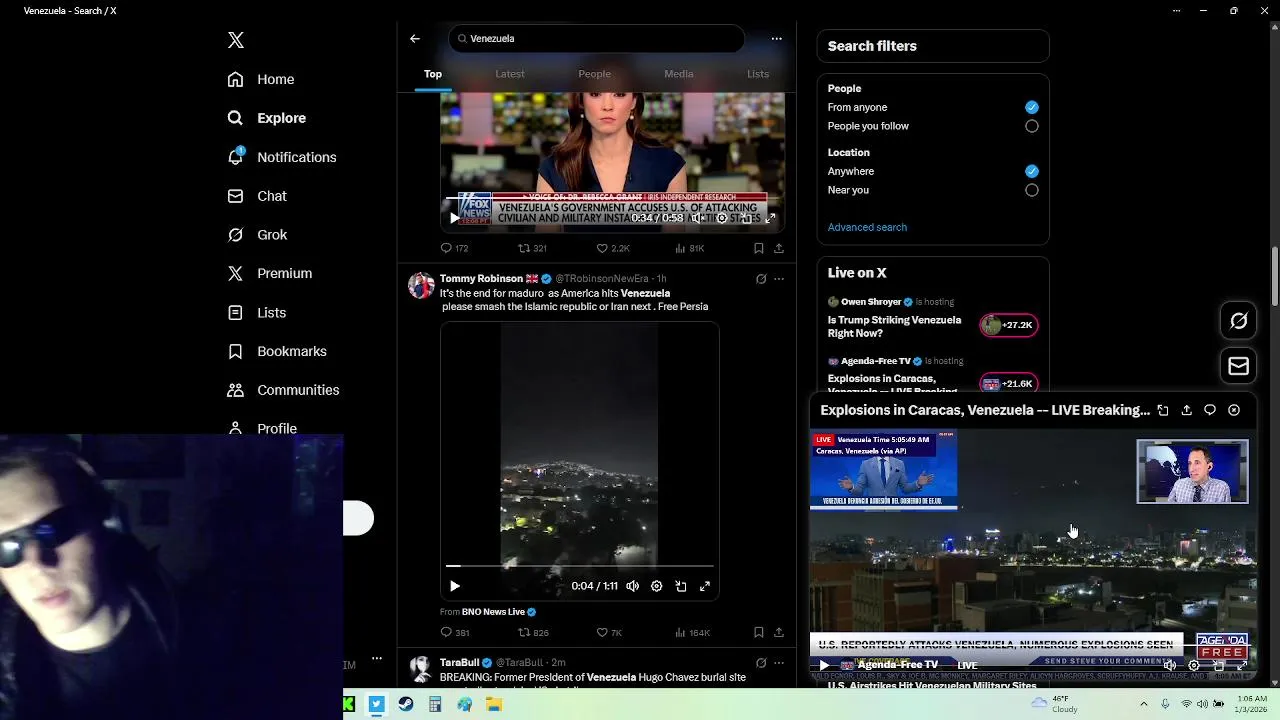Image resolution: width=1280 pixels, height=720 pixels.
Task: Switch to the Top tab
Action: 433,74
